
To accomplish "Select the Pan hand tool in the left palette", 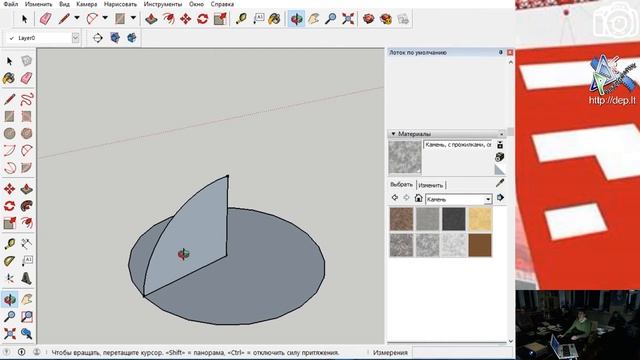I will click(26, 300).
